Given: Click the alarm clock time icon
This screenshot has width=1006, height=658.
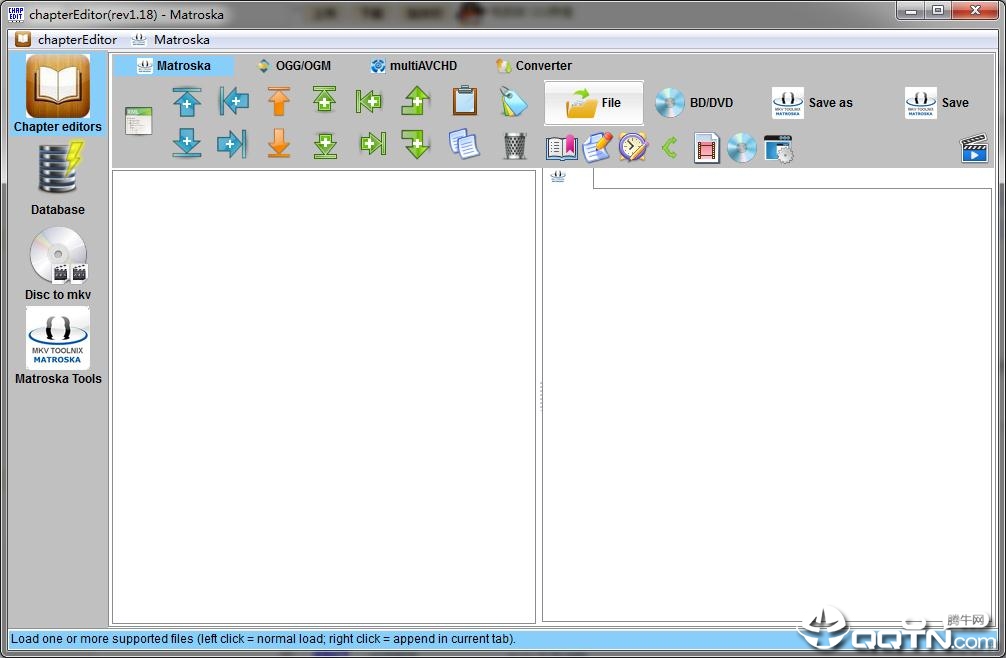Looking at the screenshot, I should (633, 148).
